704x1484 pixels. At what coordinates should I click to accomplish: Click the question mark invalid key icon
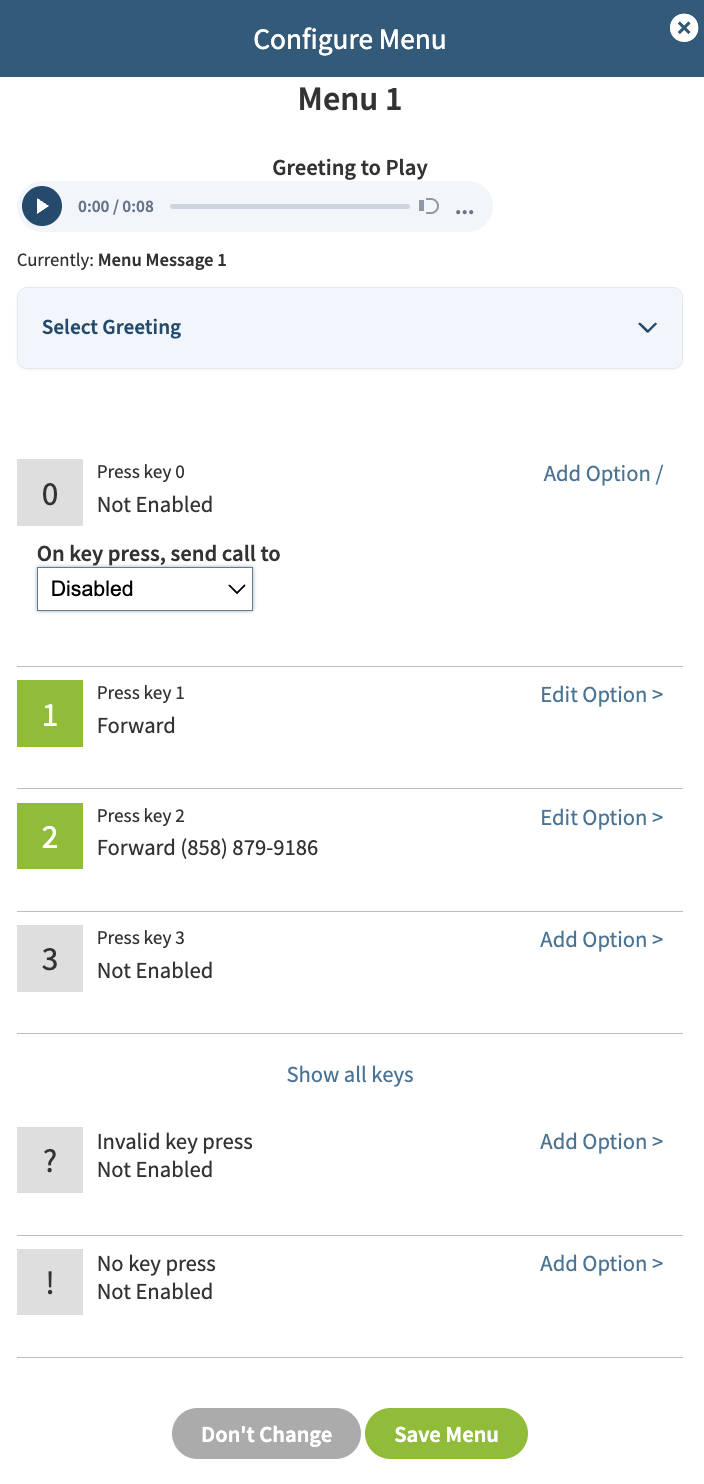coord(50,1160)
